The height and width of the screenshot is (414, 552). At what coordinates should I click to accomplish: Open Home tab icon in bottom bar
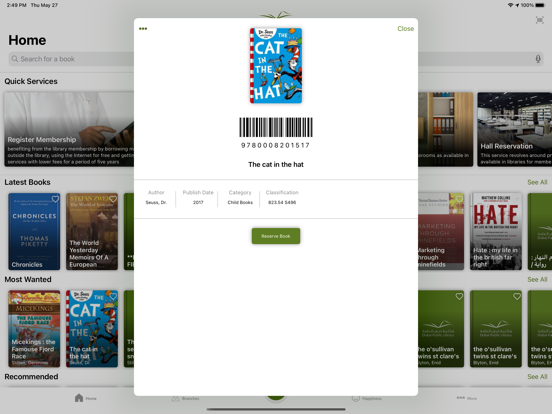click(79, 398)
